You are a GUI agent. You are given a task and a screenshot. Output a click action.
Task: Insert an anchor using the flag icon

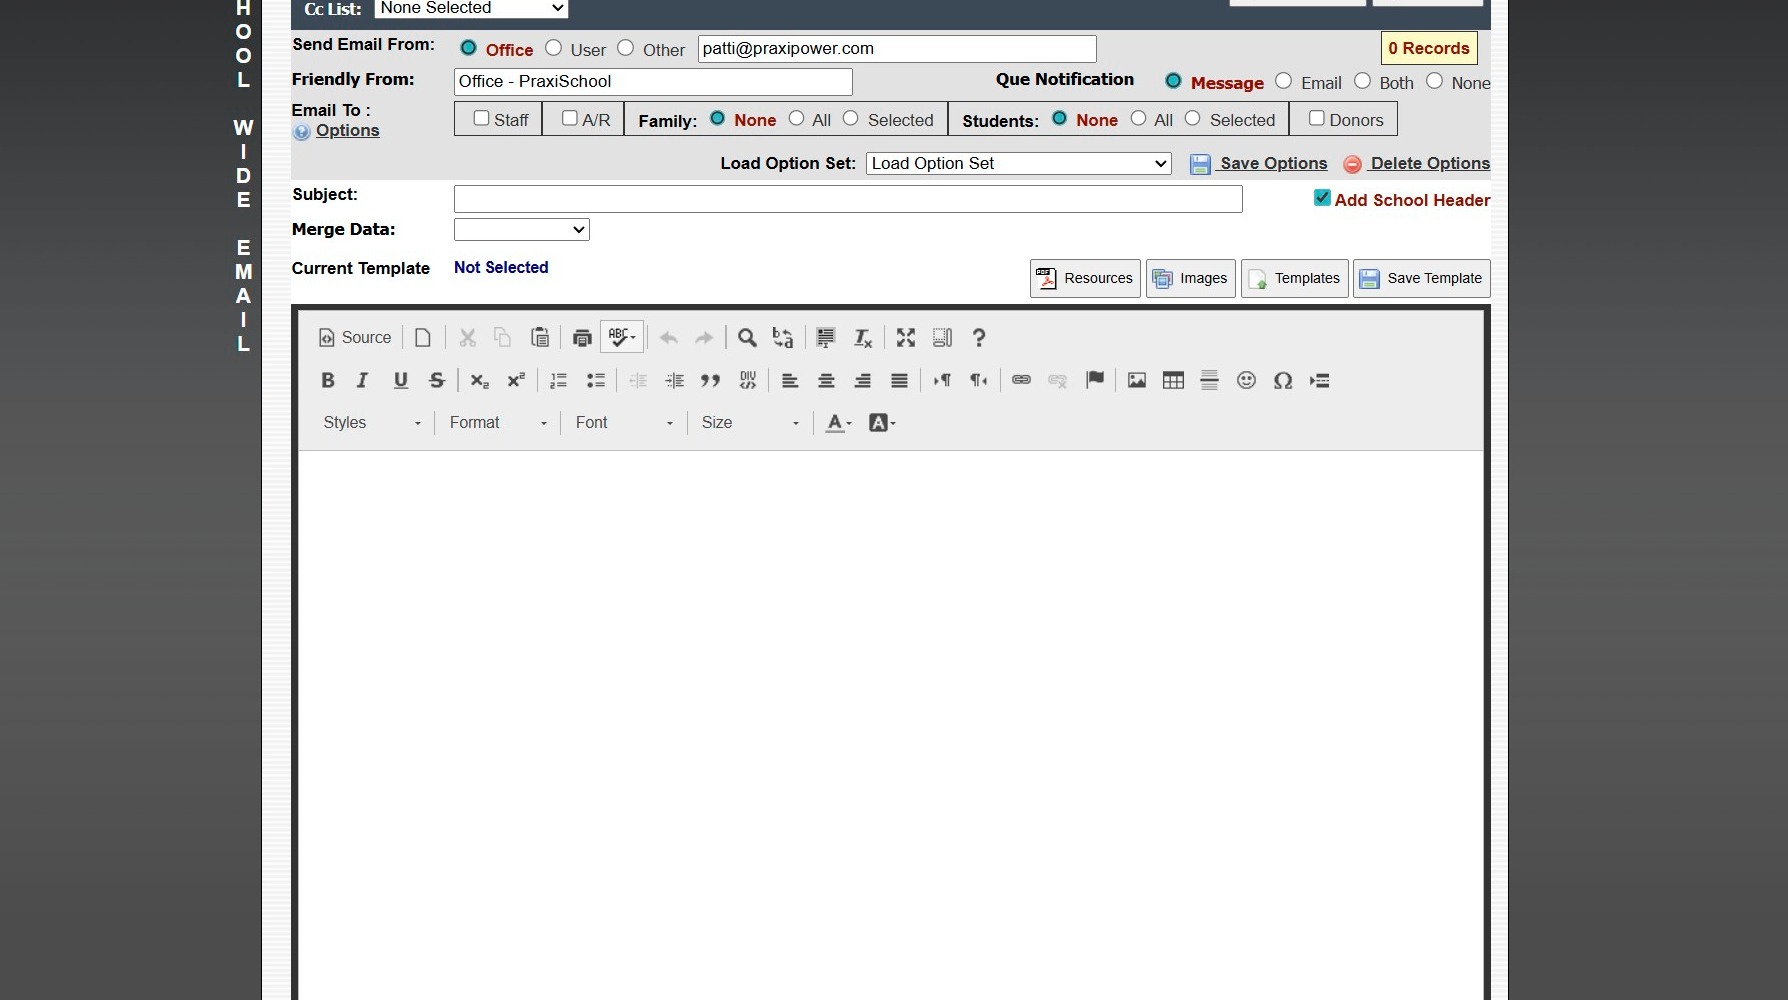coord(1095,380)
